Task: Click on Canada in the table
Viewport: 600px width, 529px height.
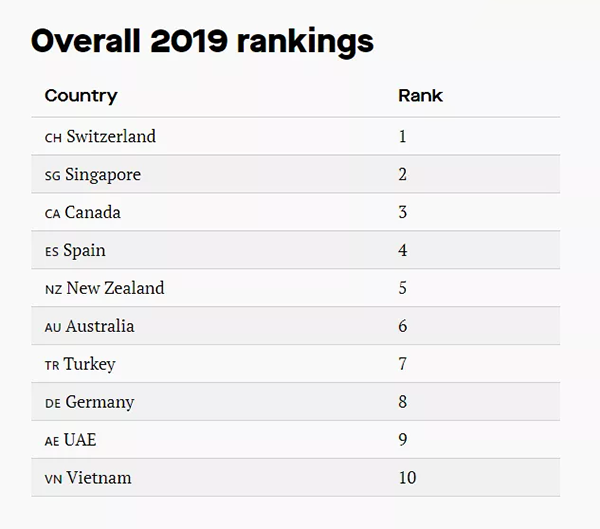Action: tap(92, 212)
